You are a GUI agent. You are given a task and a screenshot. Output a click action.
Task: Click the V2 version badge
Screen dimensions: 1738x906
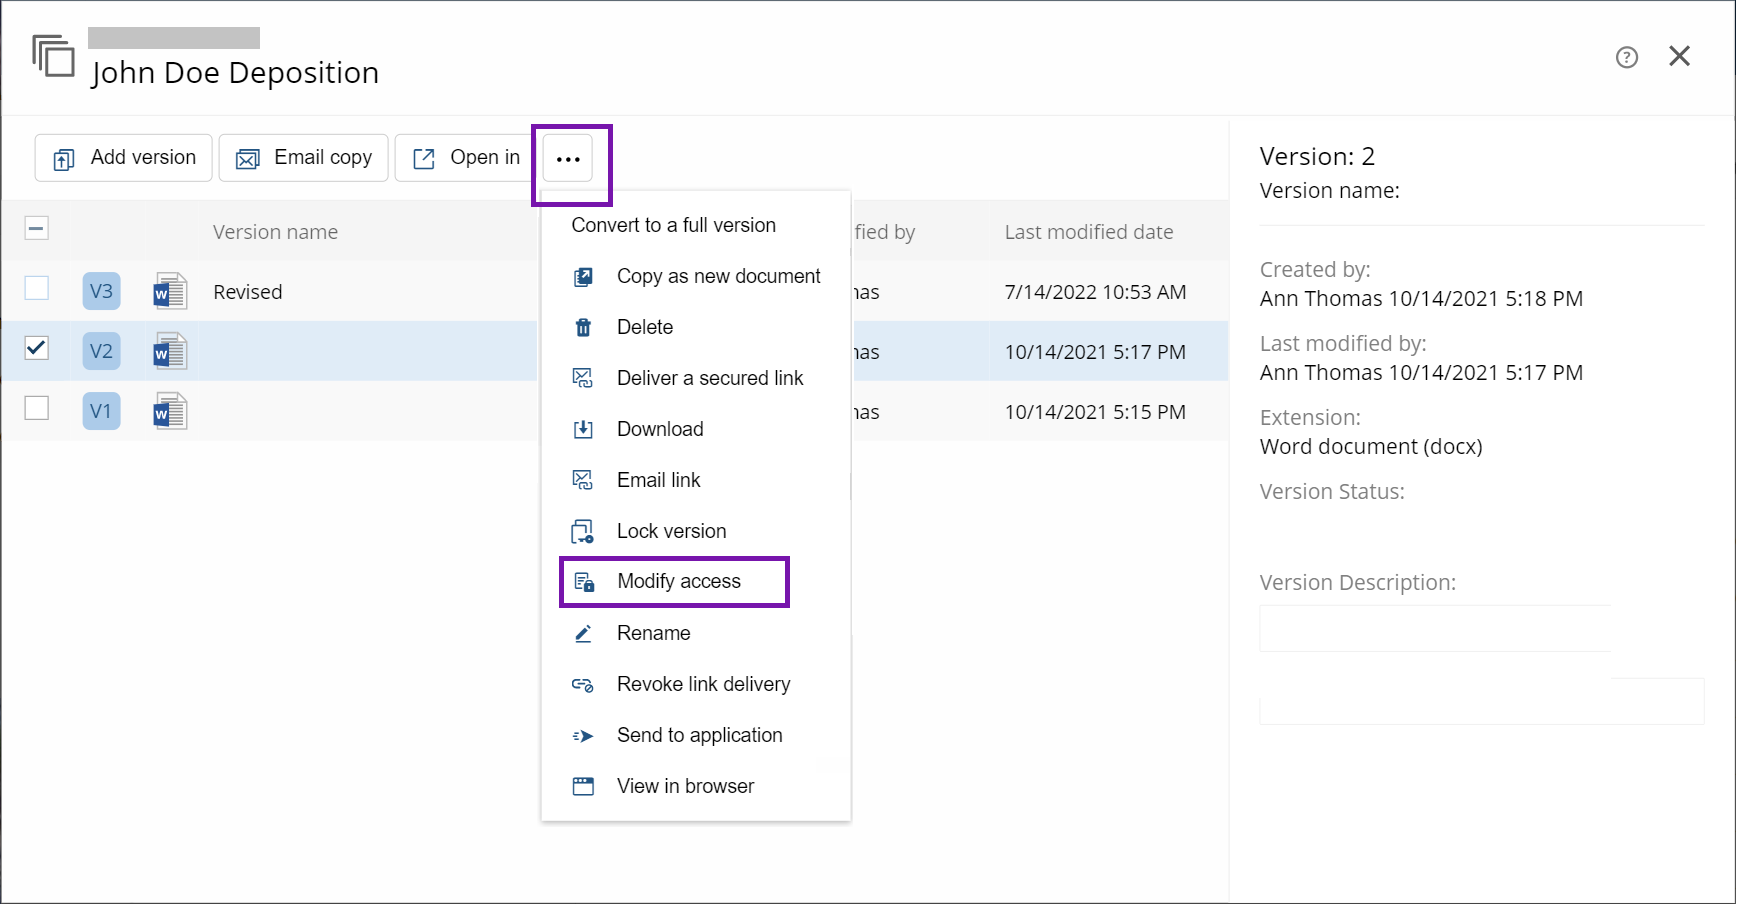tap(101, 351)
